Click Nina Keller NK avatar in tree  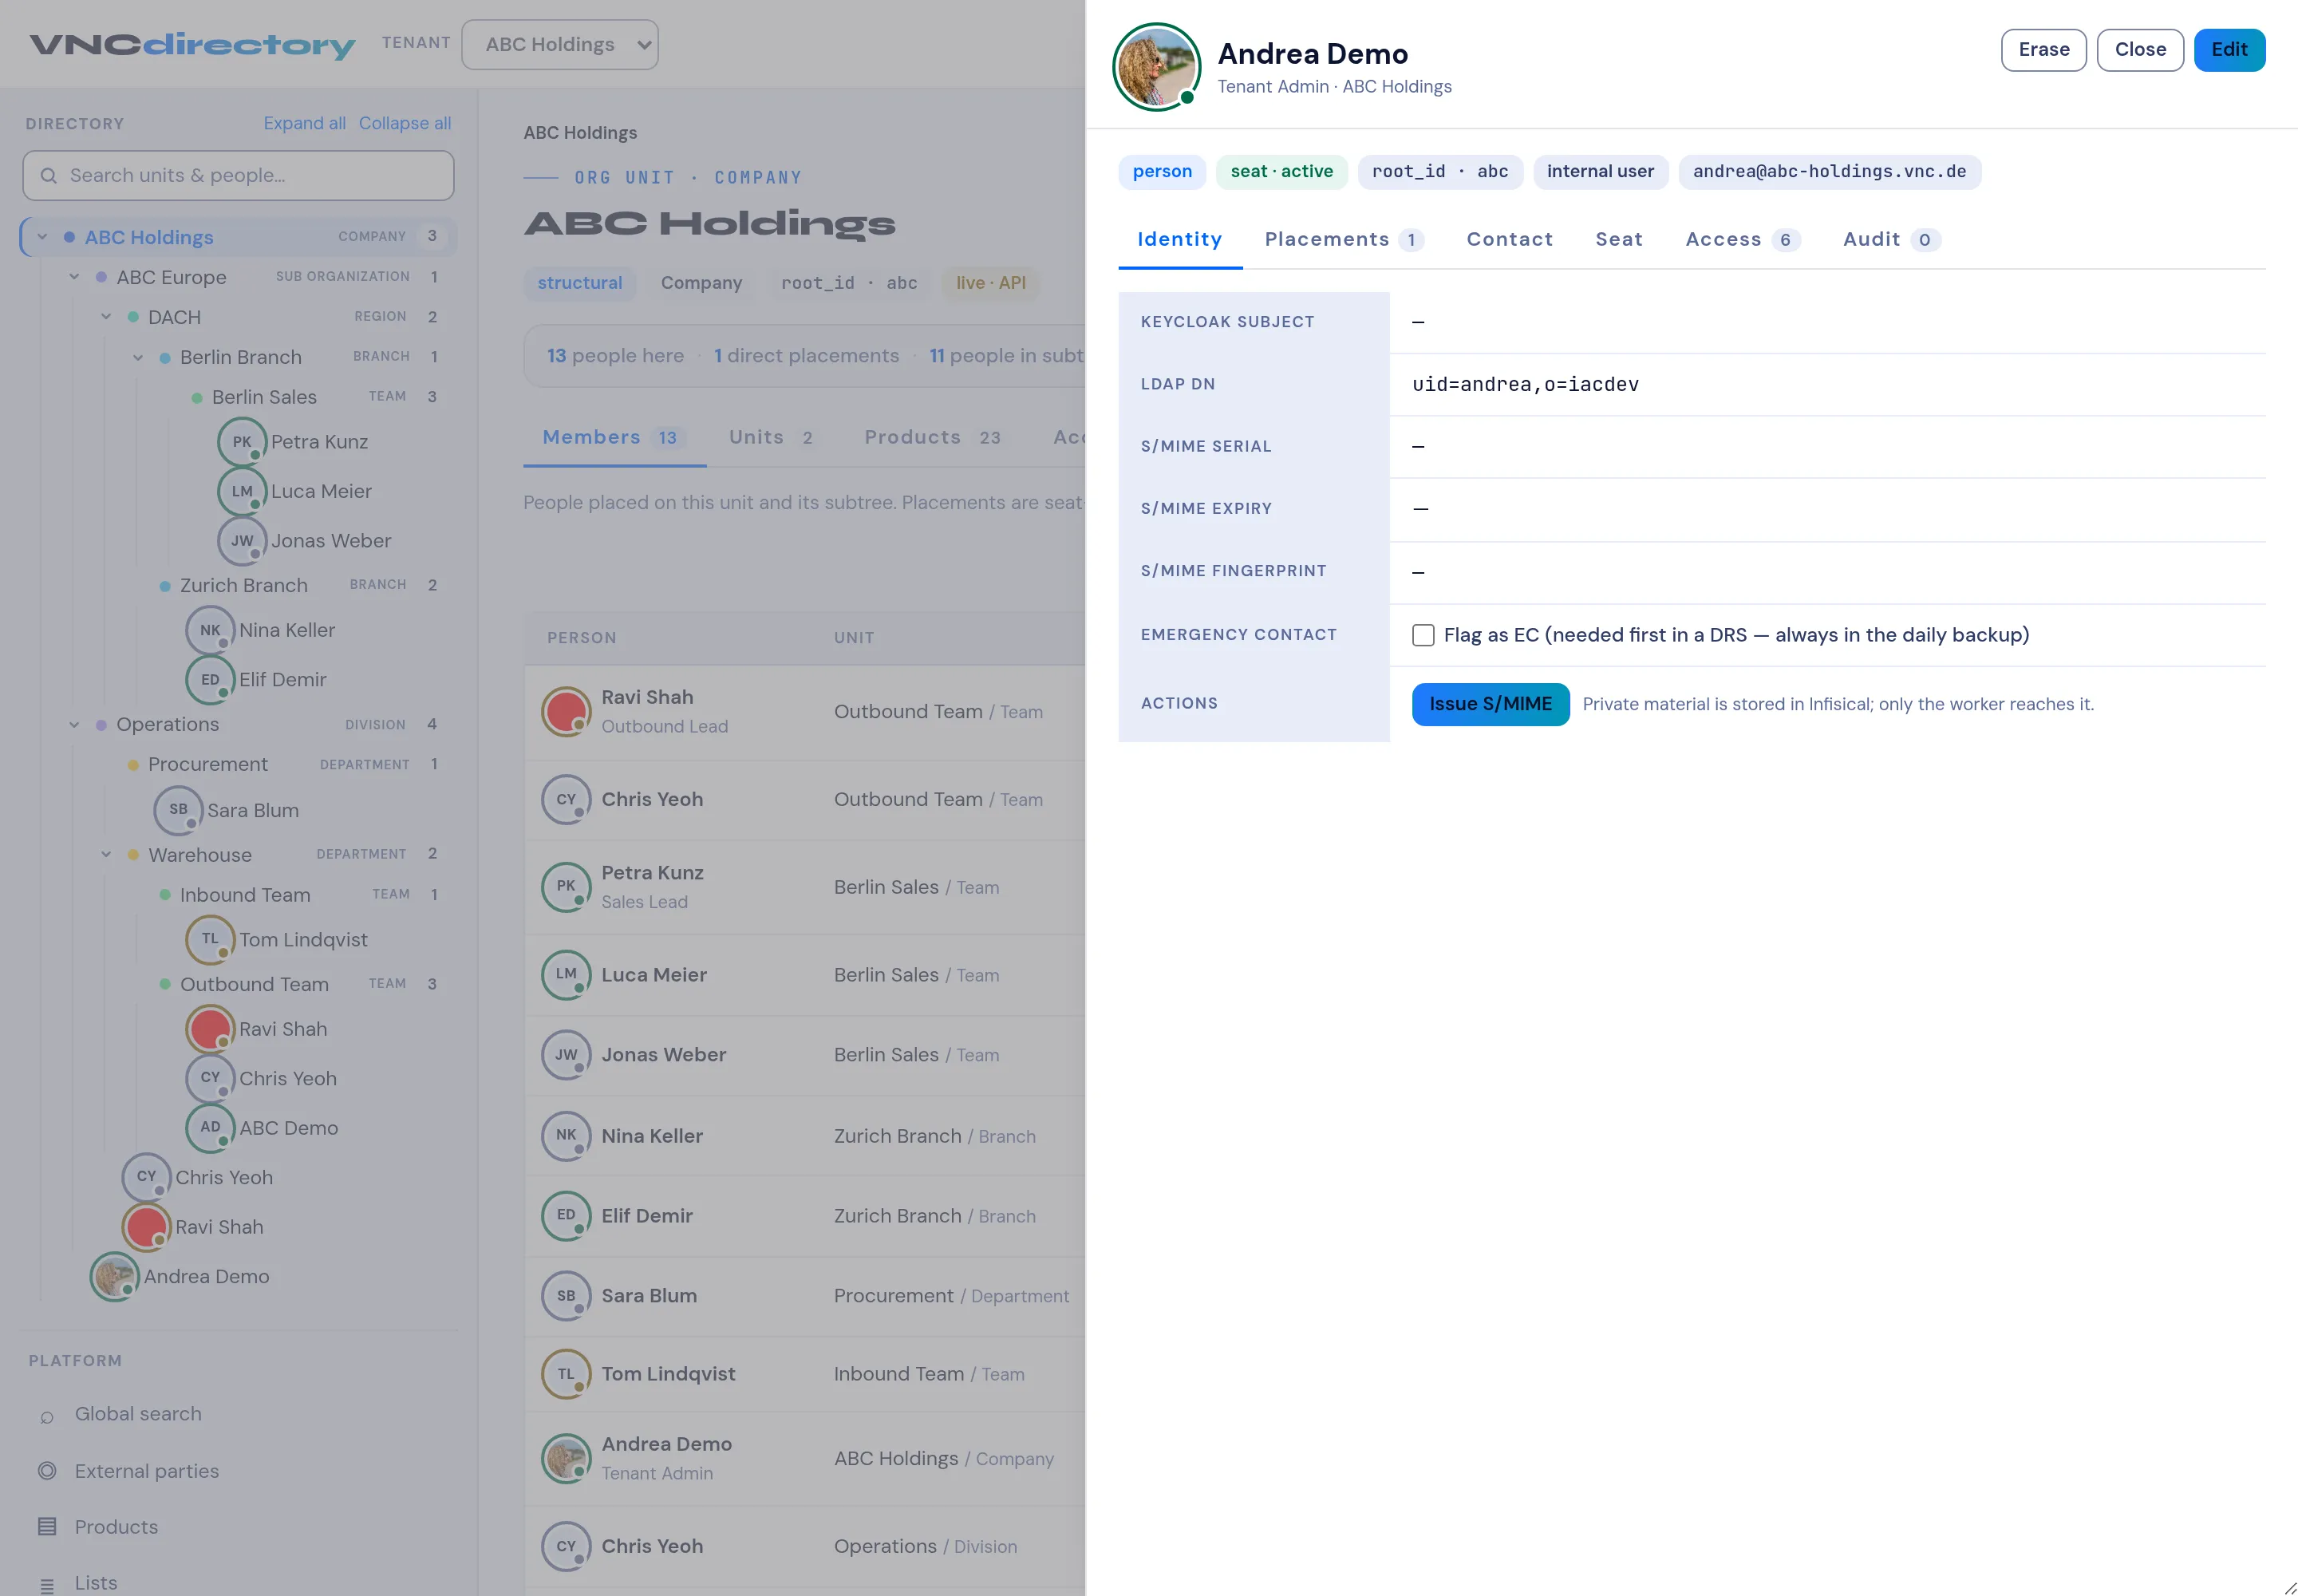[x=210, y=630]
